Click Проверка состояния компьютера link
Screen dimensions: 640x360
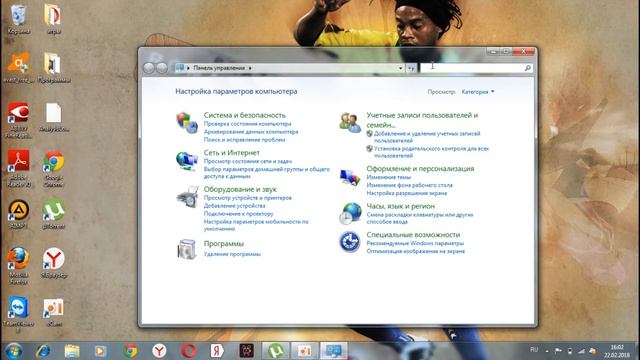click(x=247, y=124)
